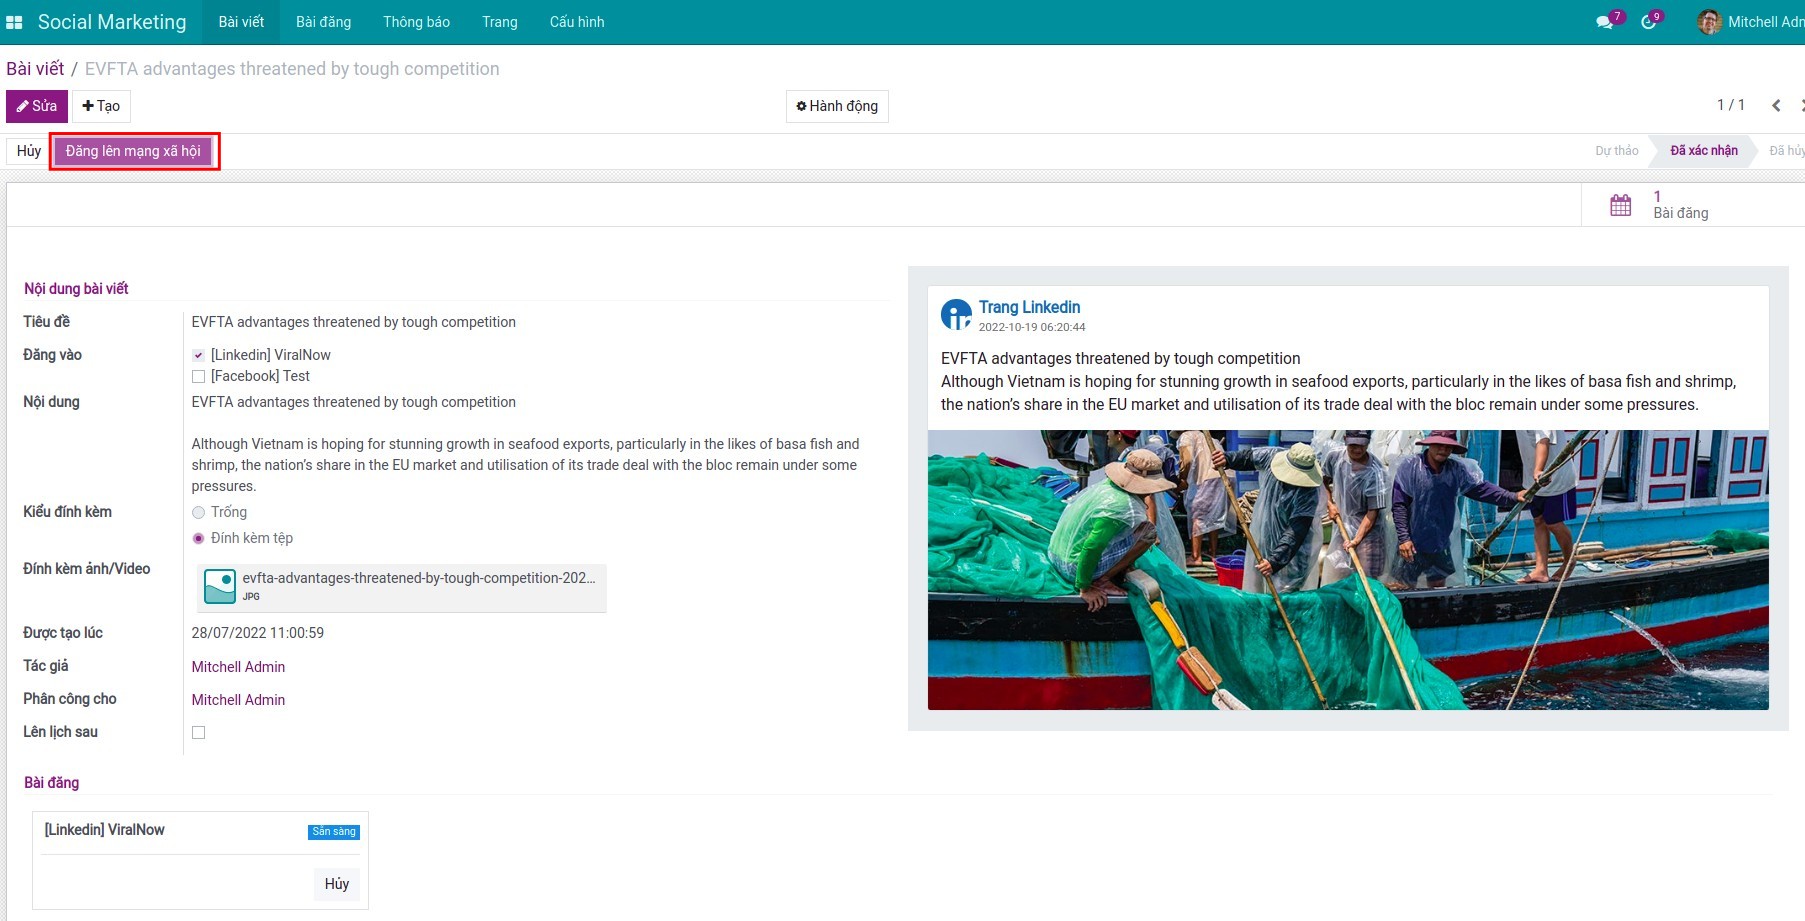Viewport: 1805px width, 921px height.
Task: Select the Trống attachment type radio
Action: 198,512
